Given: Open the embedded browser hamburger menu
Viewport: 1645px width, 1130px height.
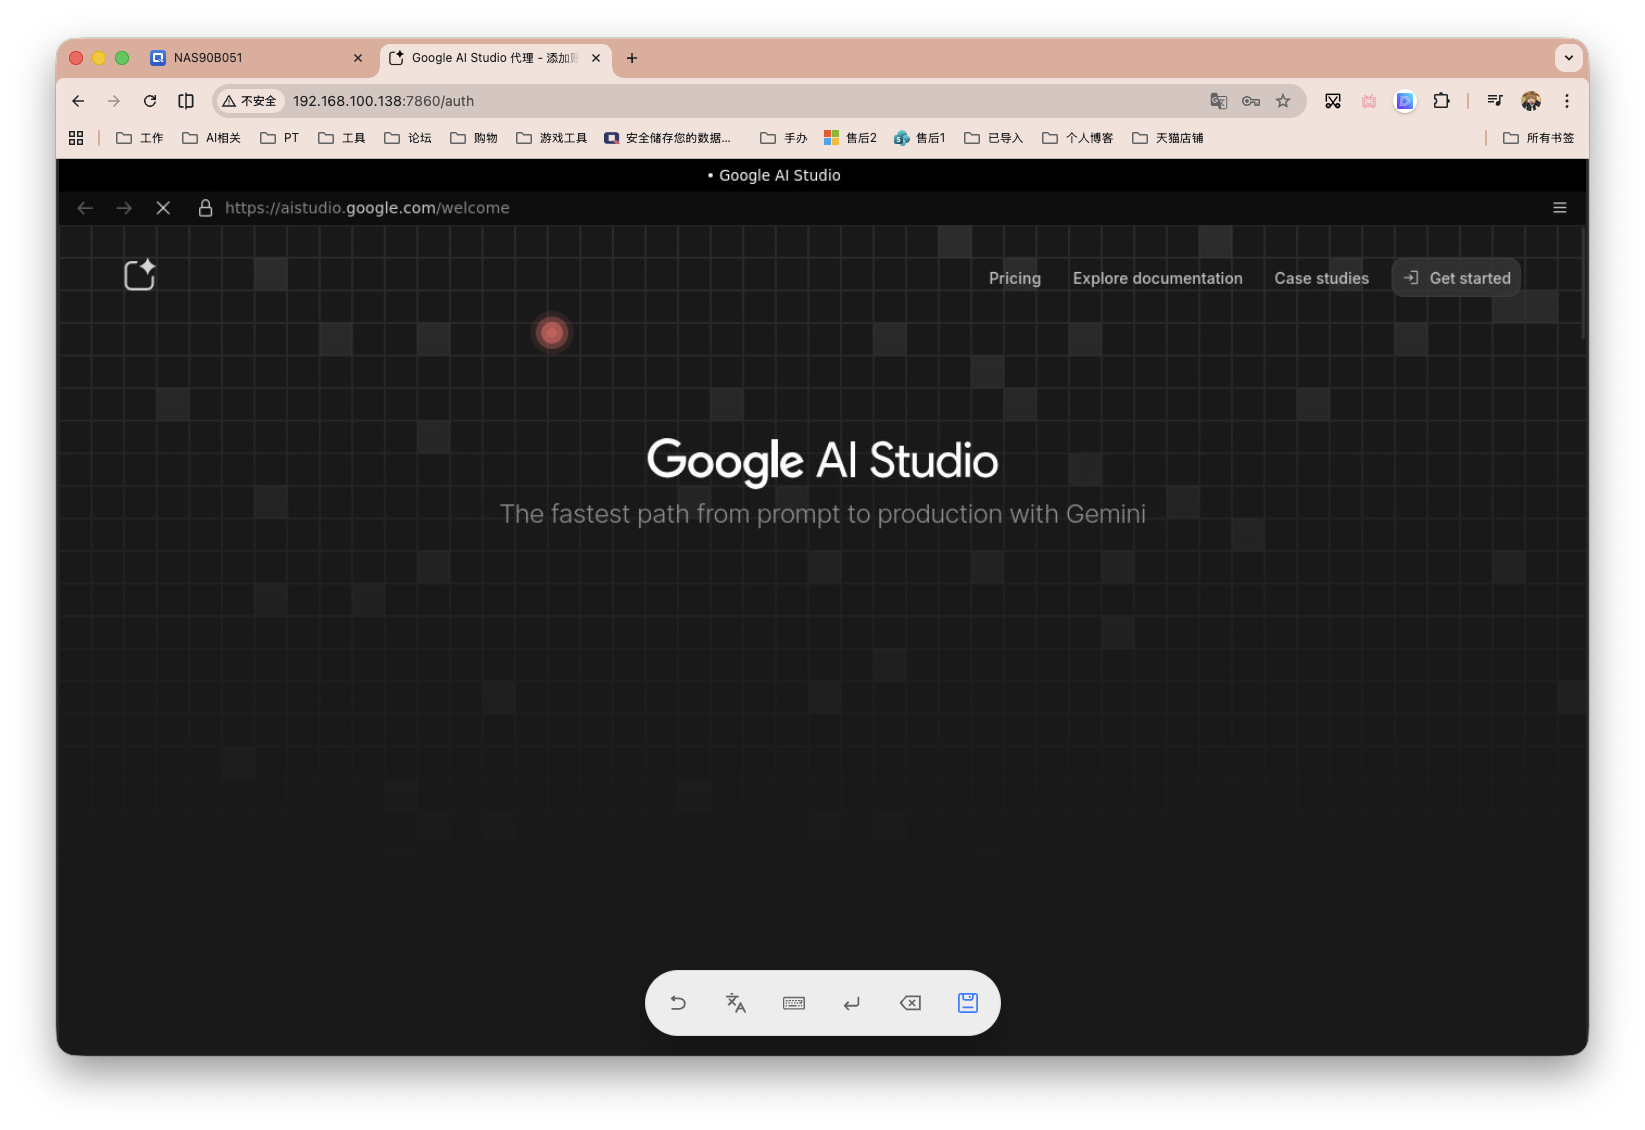Looking at the screenshot, I should point(1559,208).
